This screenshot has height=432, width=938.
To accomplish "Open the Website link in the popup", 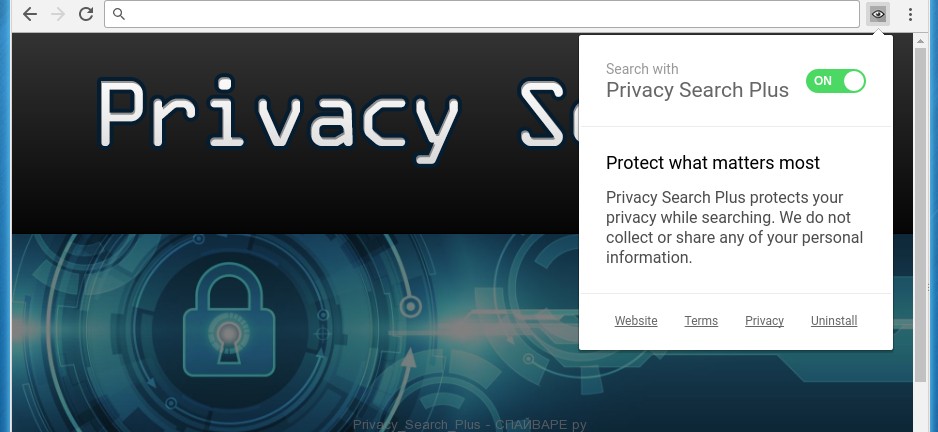I will tap(636, 321).
